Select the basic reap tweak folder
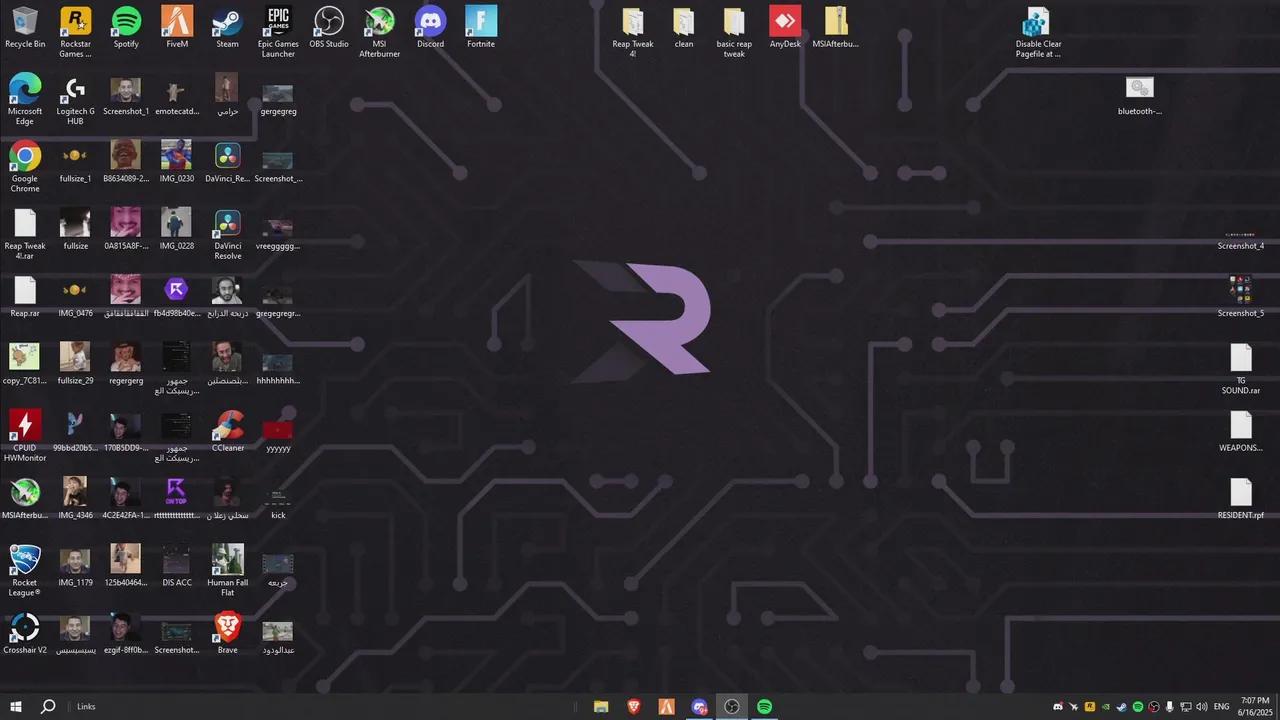 point(734,32)
